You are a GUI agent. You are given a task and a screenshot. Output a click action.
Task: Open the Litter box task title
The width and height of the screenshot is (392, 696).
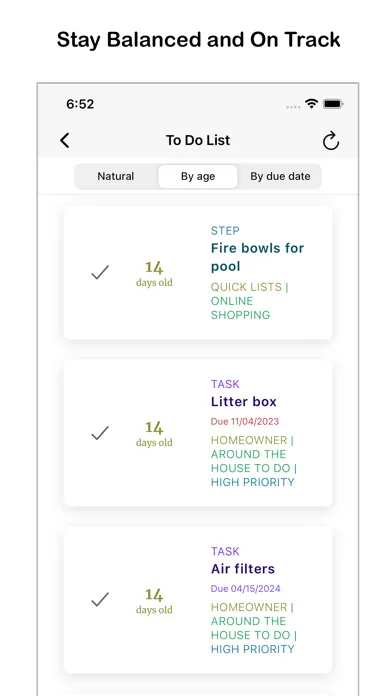click(x=244, y=402)
